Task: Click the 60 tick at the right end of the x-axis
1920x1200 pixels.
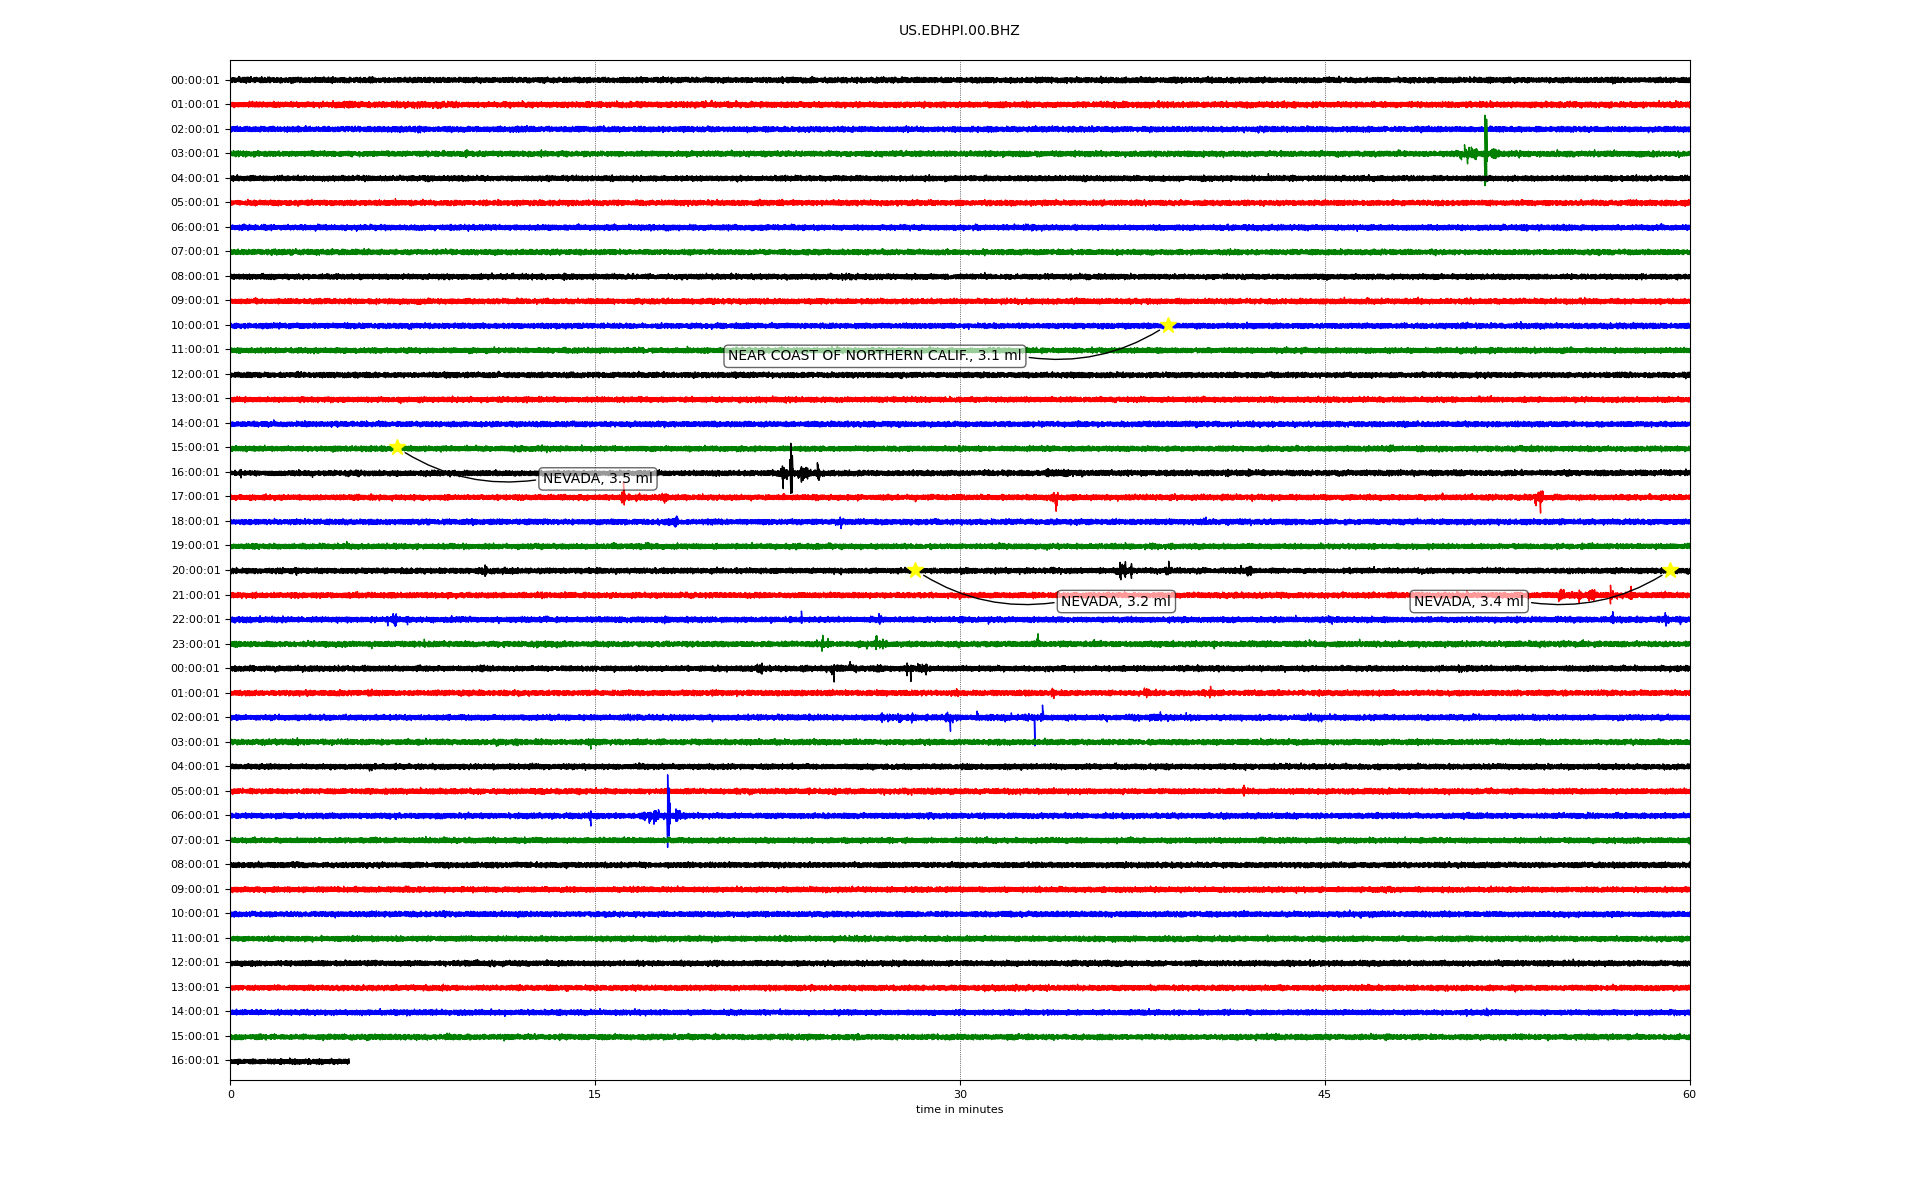Action: pos(1689,1094)
